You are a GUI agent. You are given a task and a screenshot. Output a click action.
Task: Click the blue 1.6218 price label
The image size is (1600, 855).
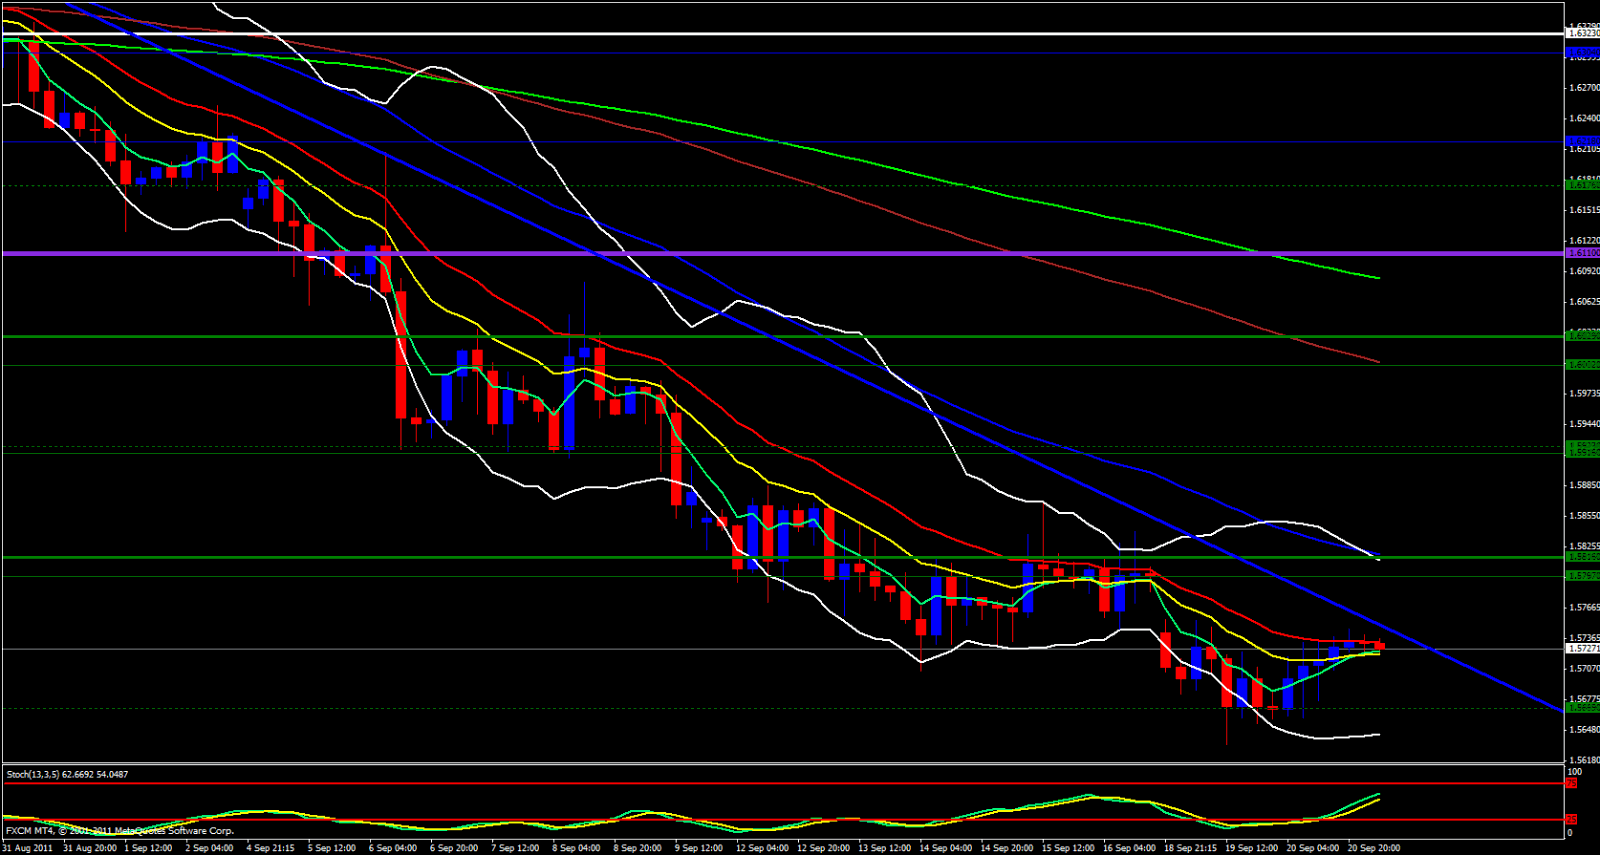pyautogui.click(x=1582, y=141)
